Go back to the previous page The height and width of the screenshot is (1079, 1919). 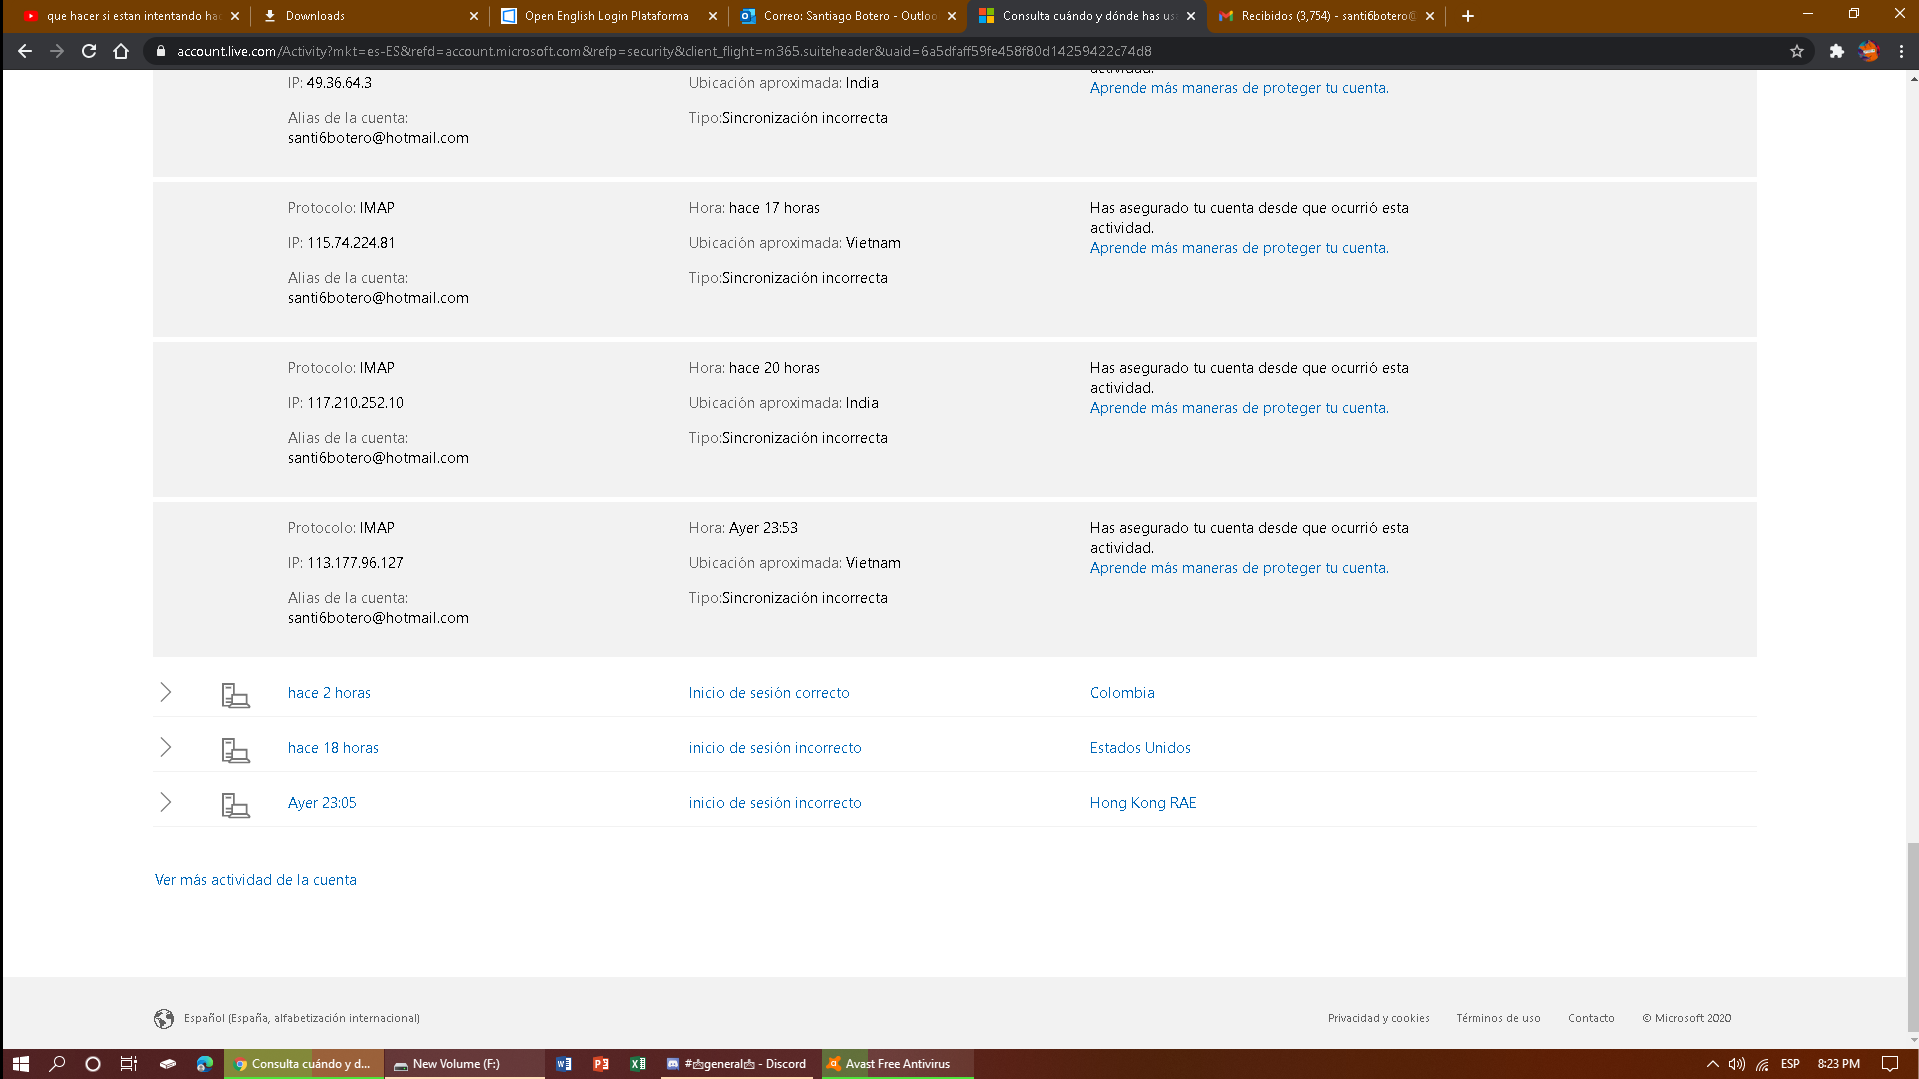pyautogui.click(x=25, y=51)
